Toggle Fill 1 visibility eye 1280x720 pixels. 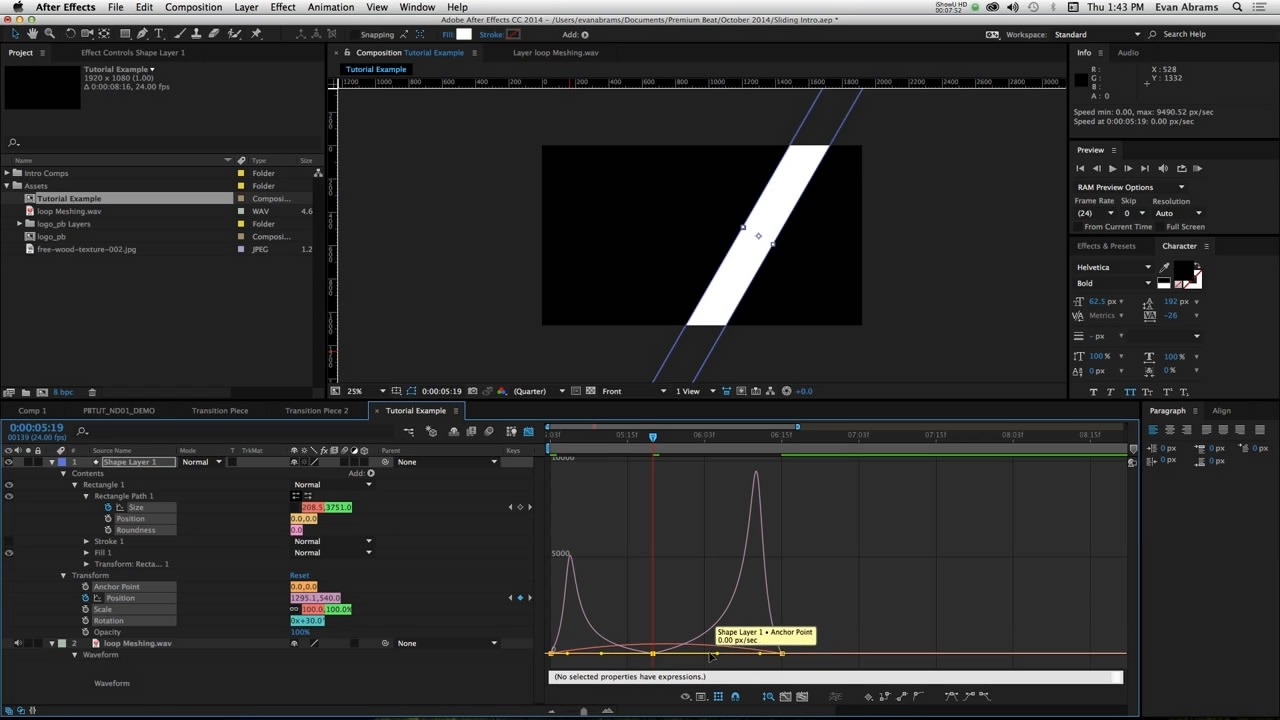9,552
